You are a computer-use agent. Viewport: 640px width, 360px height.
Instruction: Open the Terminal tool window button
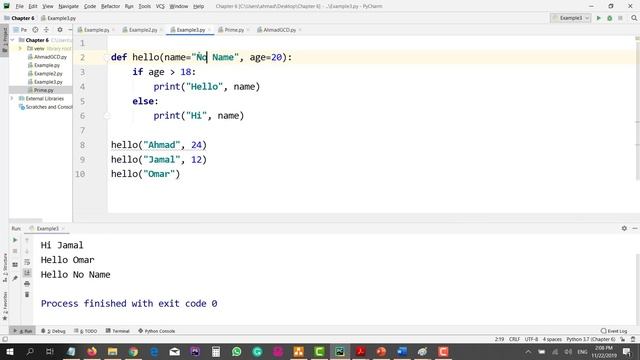118,331
